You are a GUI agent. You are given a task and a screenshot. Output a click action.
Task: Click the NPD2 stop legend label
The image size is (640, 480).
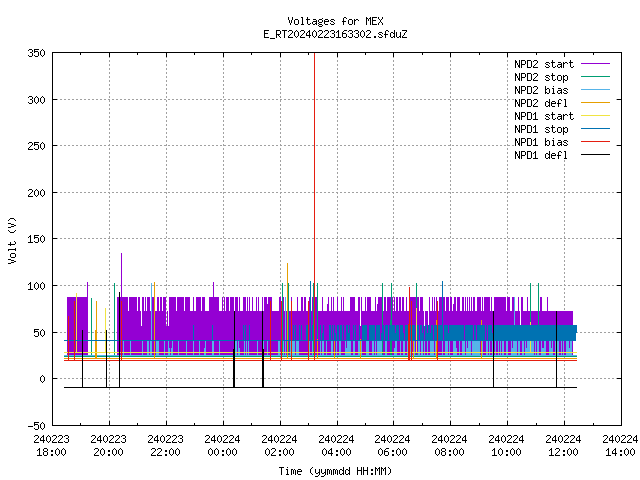[541, 77]
